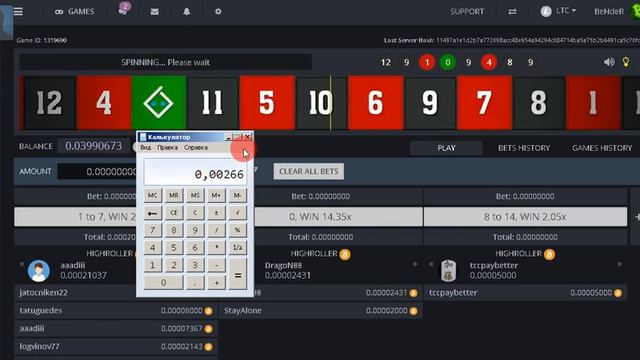Click the SUPPORT link
The width and height of the screenshot is (640, 360).
point(467,11)
